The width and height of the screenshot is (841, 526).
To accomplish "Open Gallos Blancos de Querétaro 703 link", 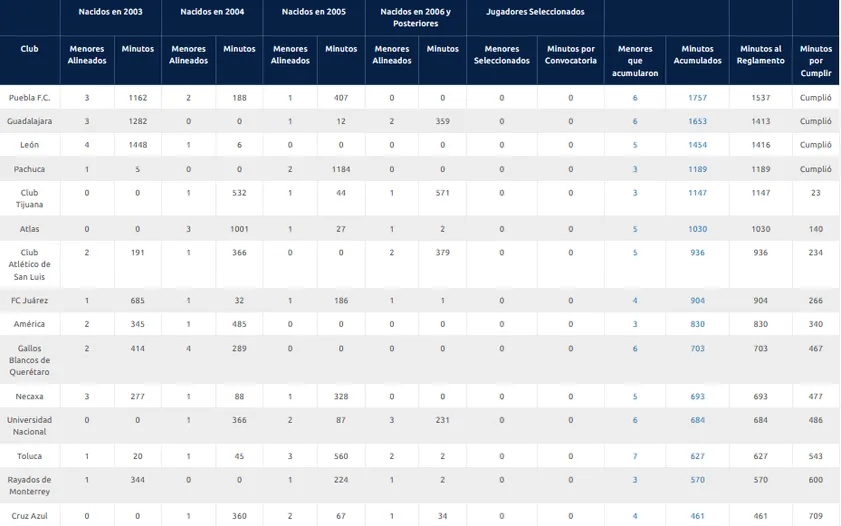I will tap(697, 348).
